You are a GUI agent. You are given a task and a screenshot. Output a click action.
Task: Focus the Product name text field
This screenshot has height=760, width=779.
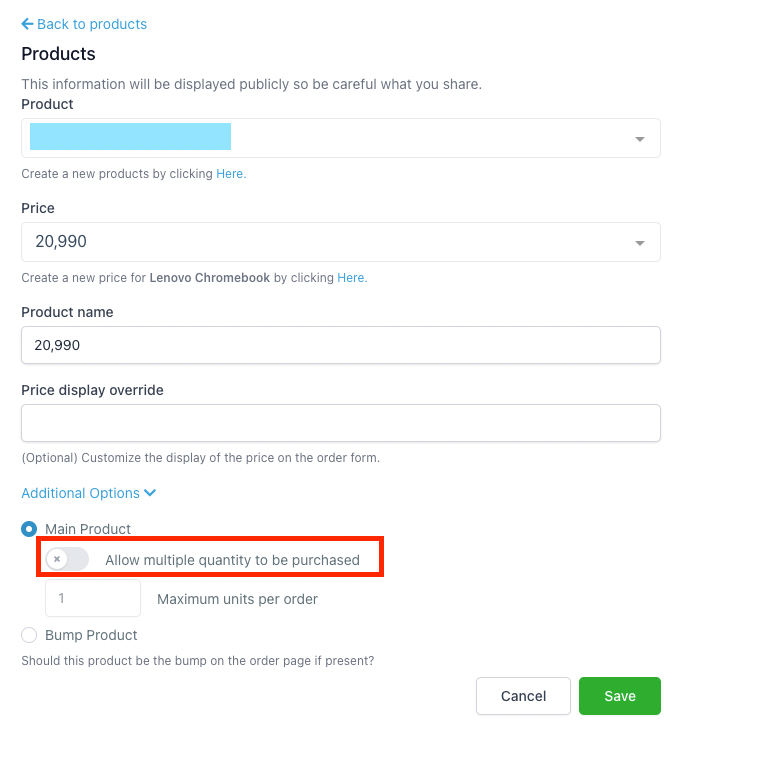[x=340, y=345]
